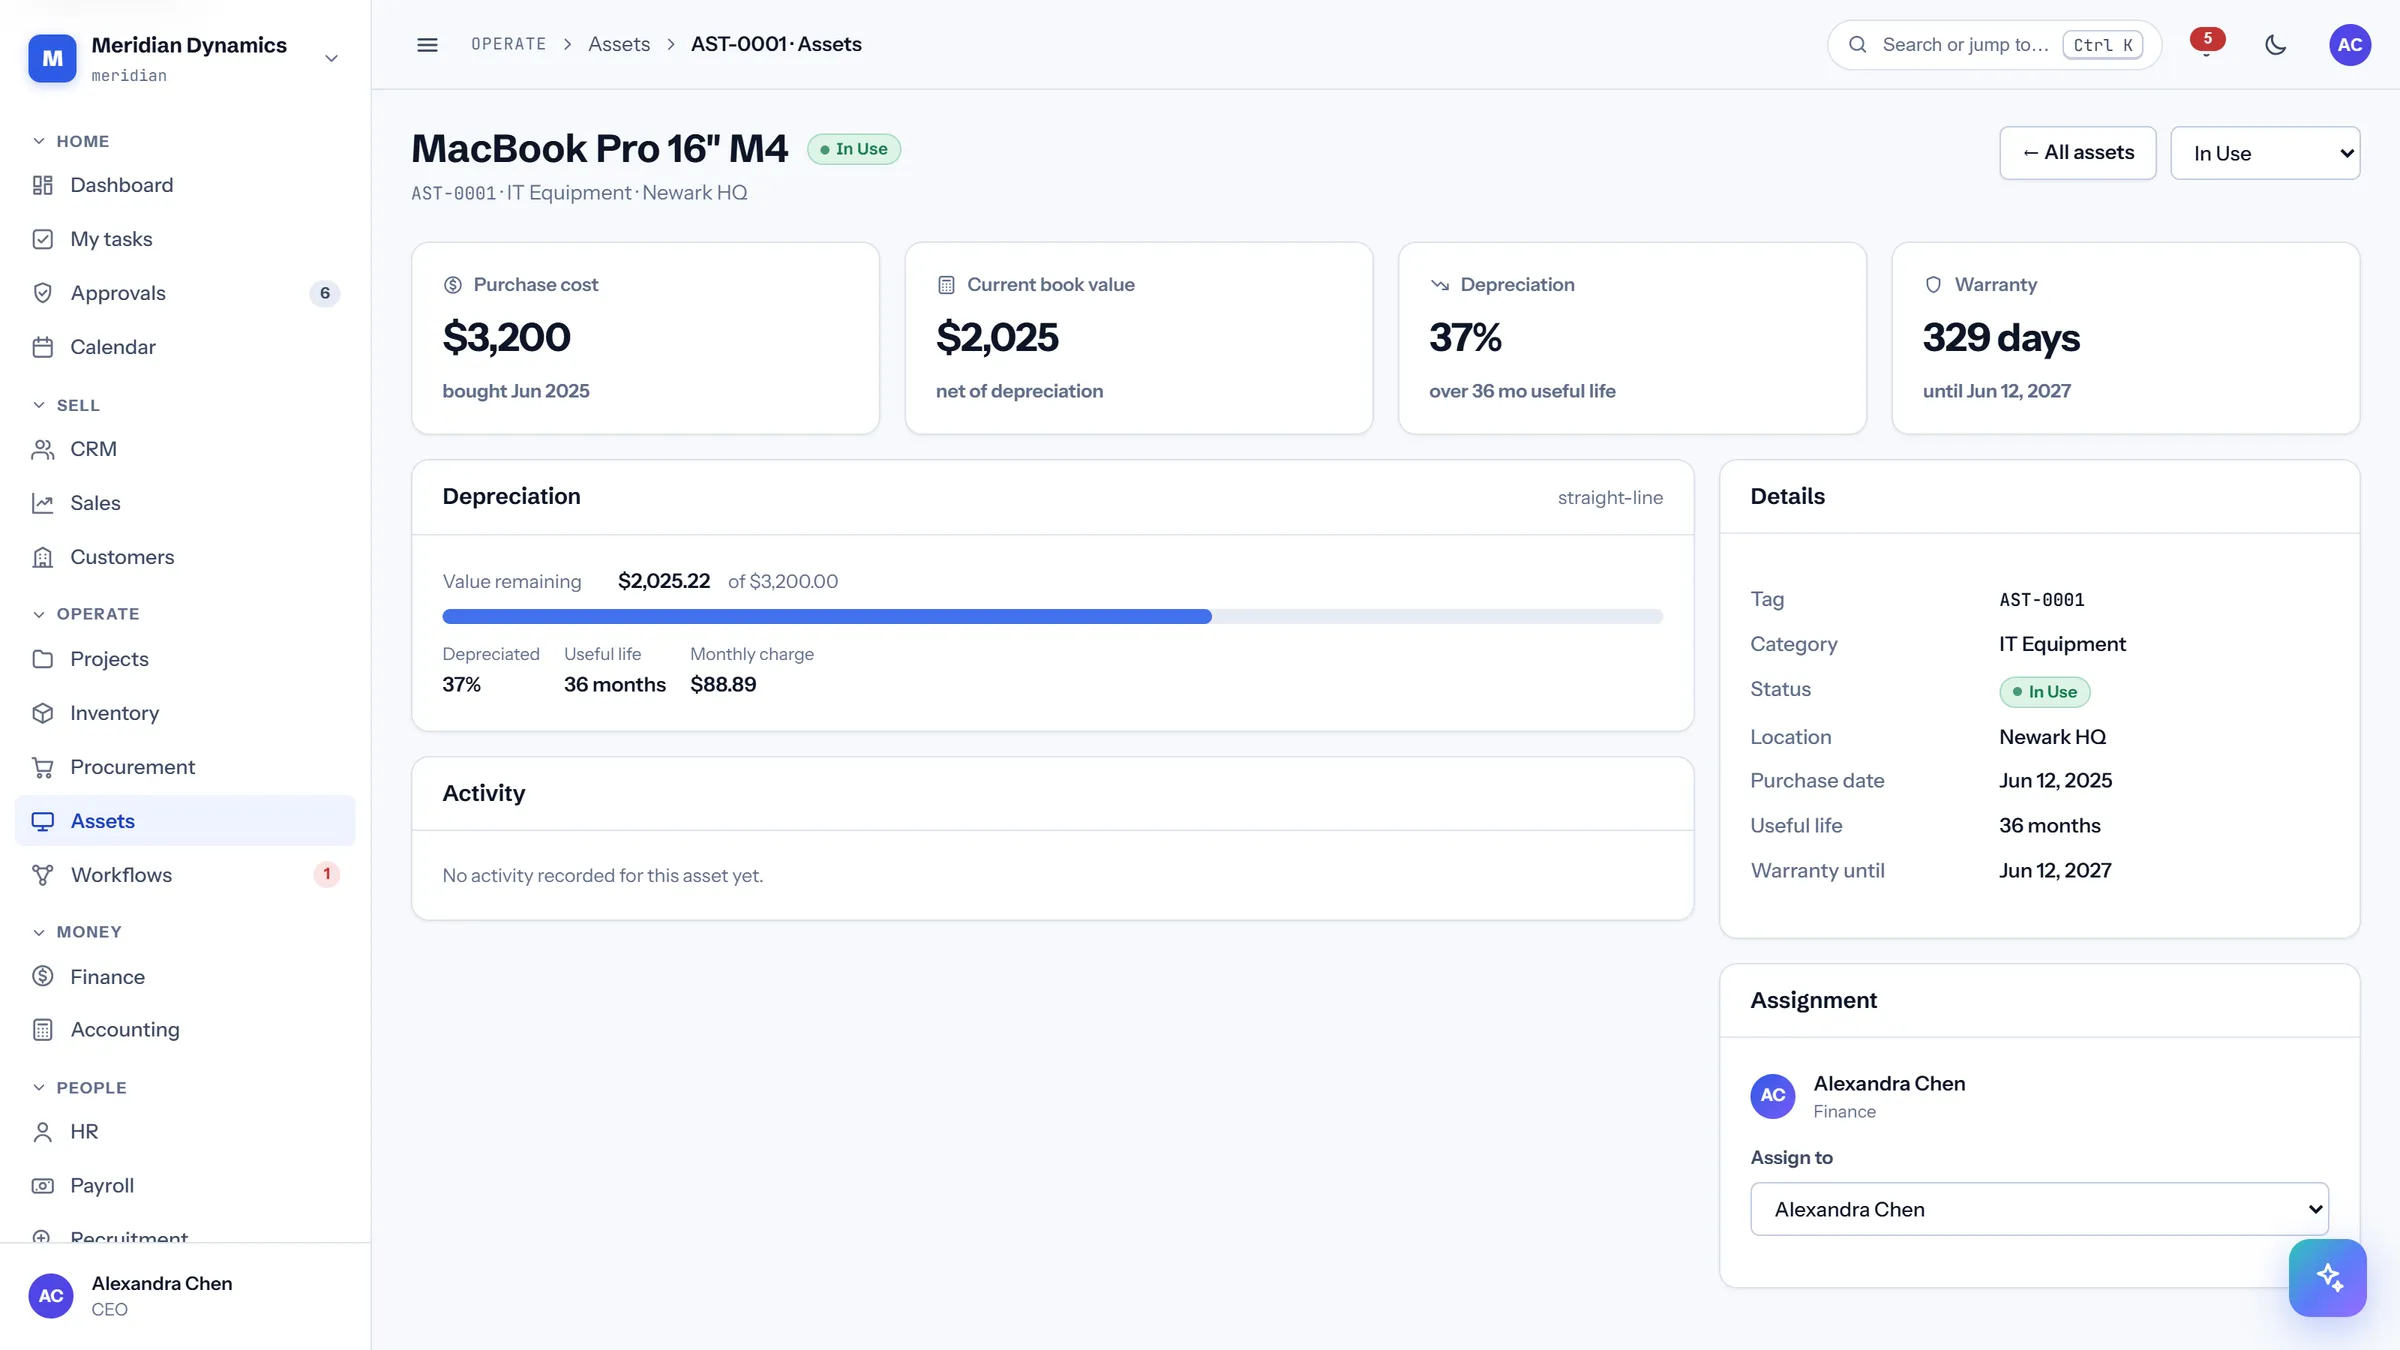Click Newark HQ location value in Details

(2052, 736)
